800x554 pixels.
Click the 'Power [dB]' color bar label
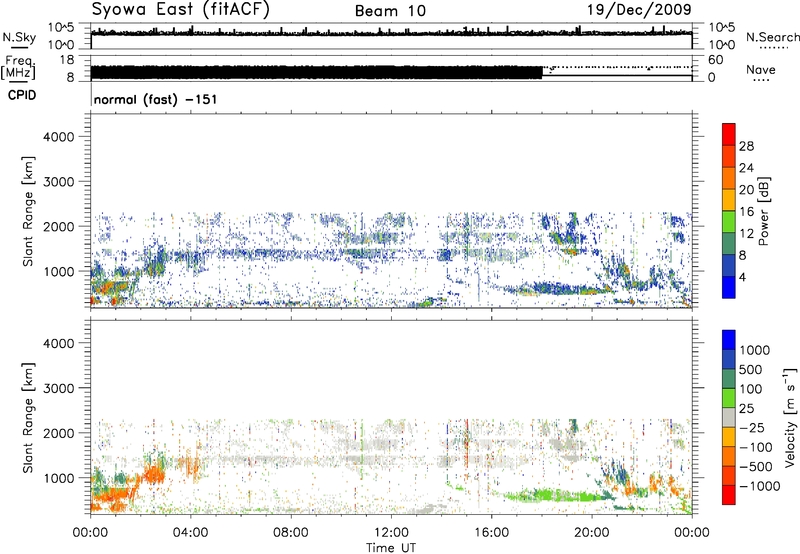click(x=764, y=211)
